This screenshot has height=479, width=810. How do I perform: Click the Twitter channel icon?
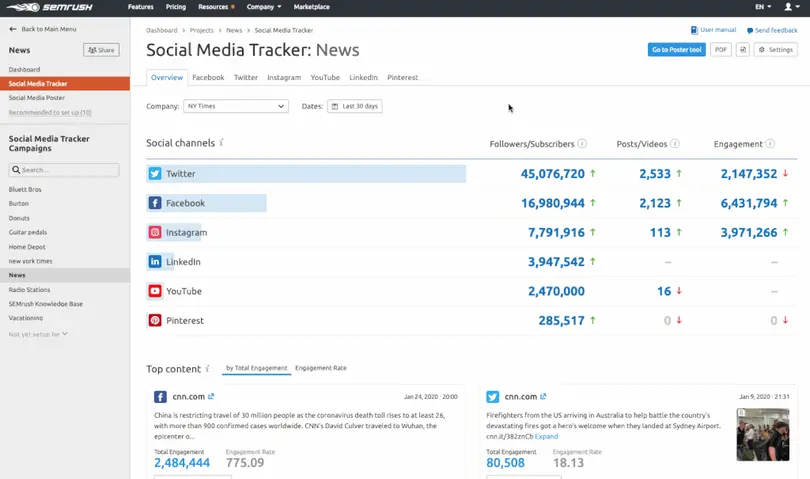coord(155,174)
